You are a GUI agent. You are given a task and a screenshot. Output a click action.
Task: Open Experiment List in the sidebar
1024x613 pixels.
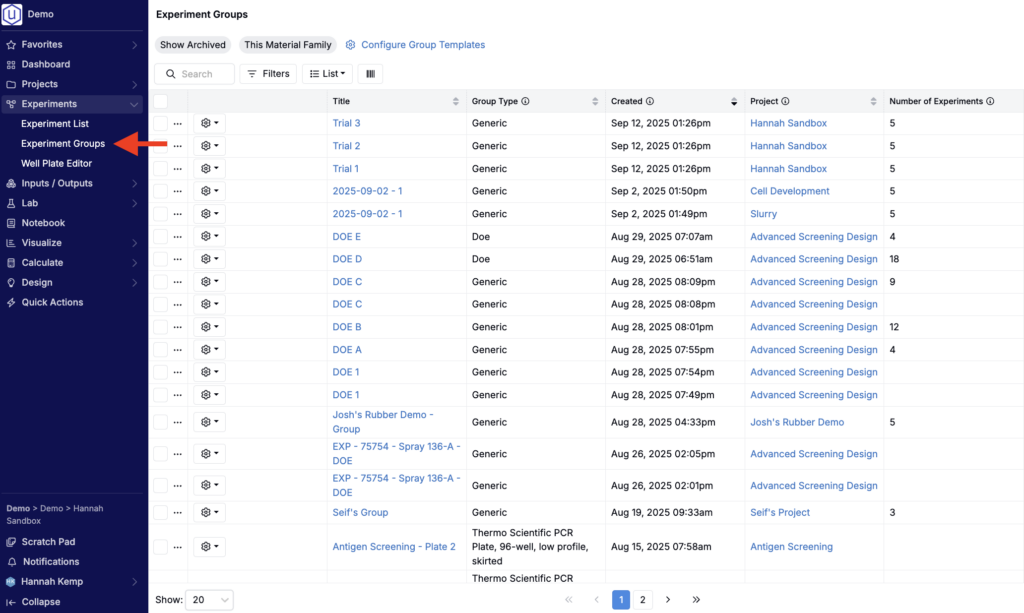[55, 124]
